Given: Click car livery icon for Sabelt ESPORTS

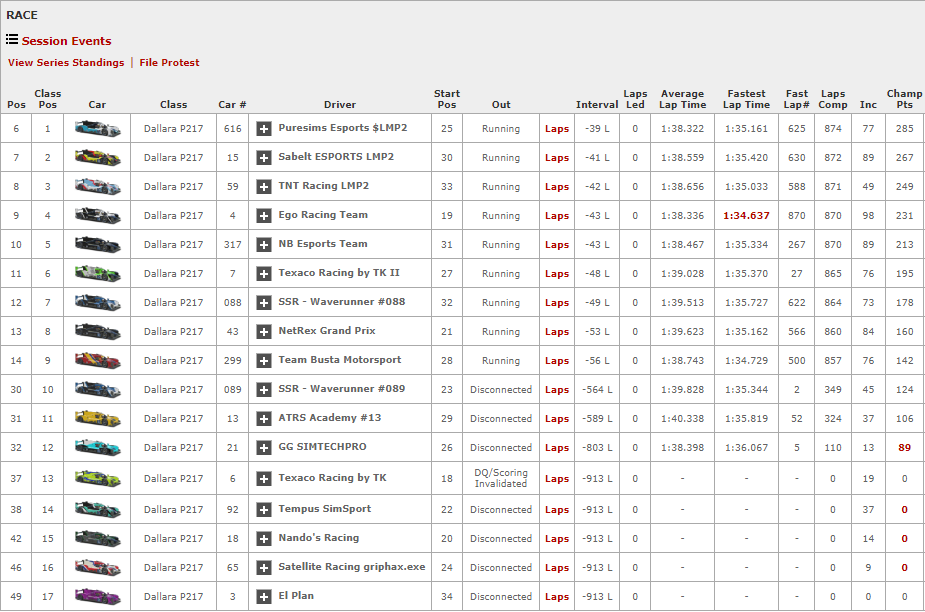Looking at the screenshot, I should click(x=97, y=157).
